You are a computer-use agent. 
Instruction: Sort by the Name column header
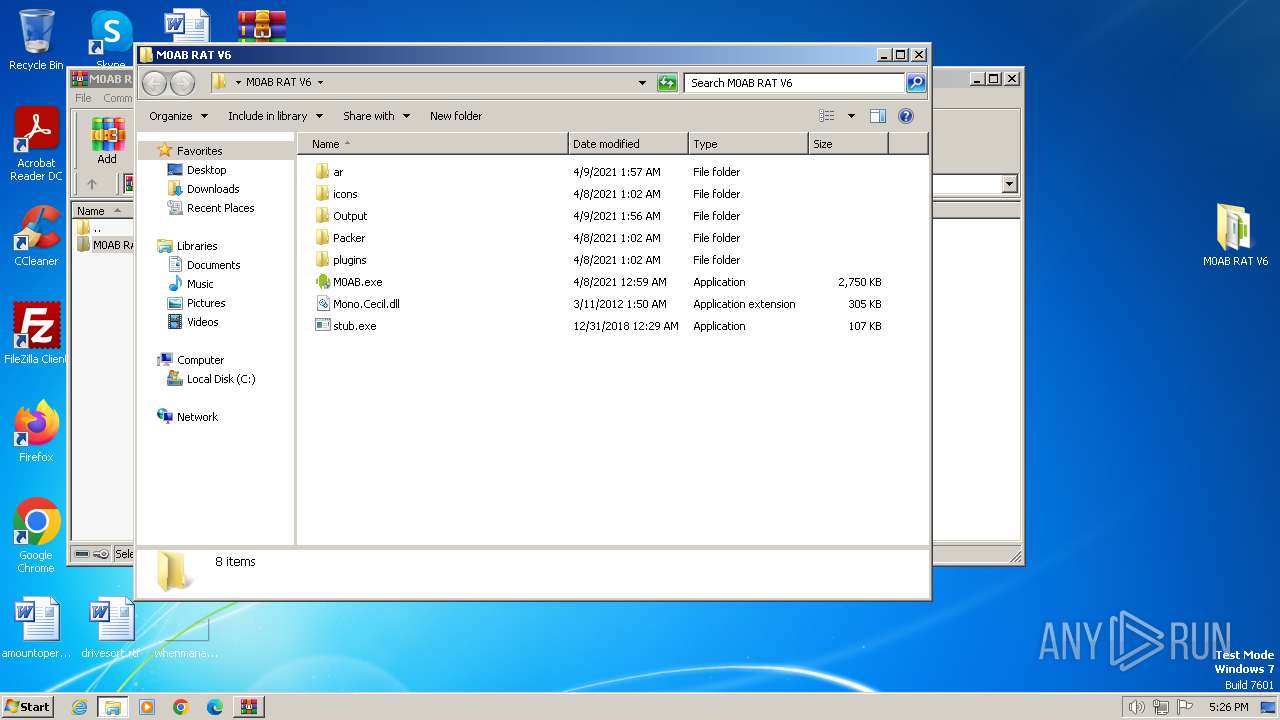pos(432,144)
